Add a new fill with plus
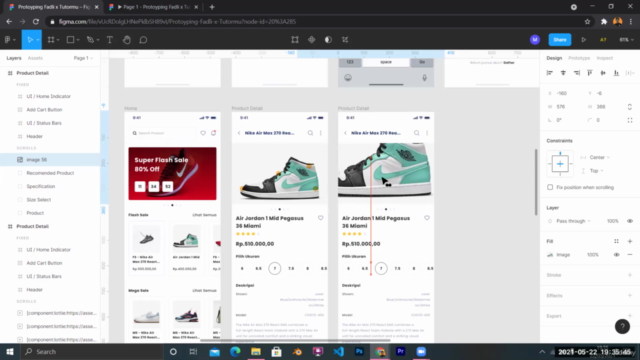The height and width of the screenshot is (360, 640). coord(630,241)
